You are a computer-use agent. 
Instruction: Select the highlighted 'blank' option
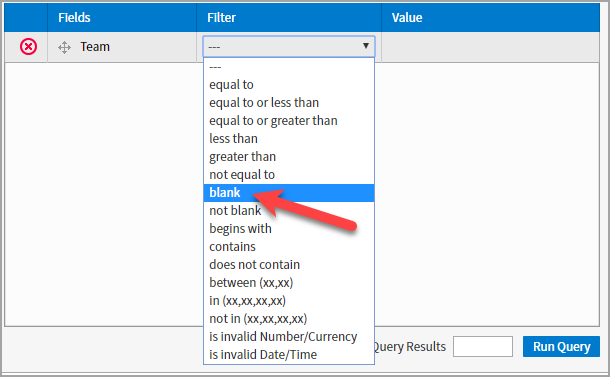[289, 193]
